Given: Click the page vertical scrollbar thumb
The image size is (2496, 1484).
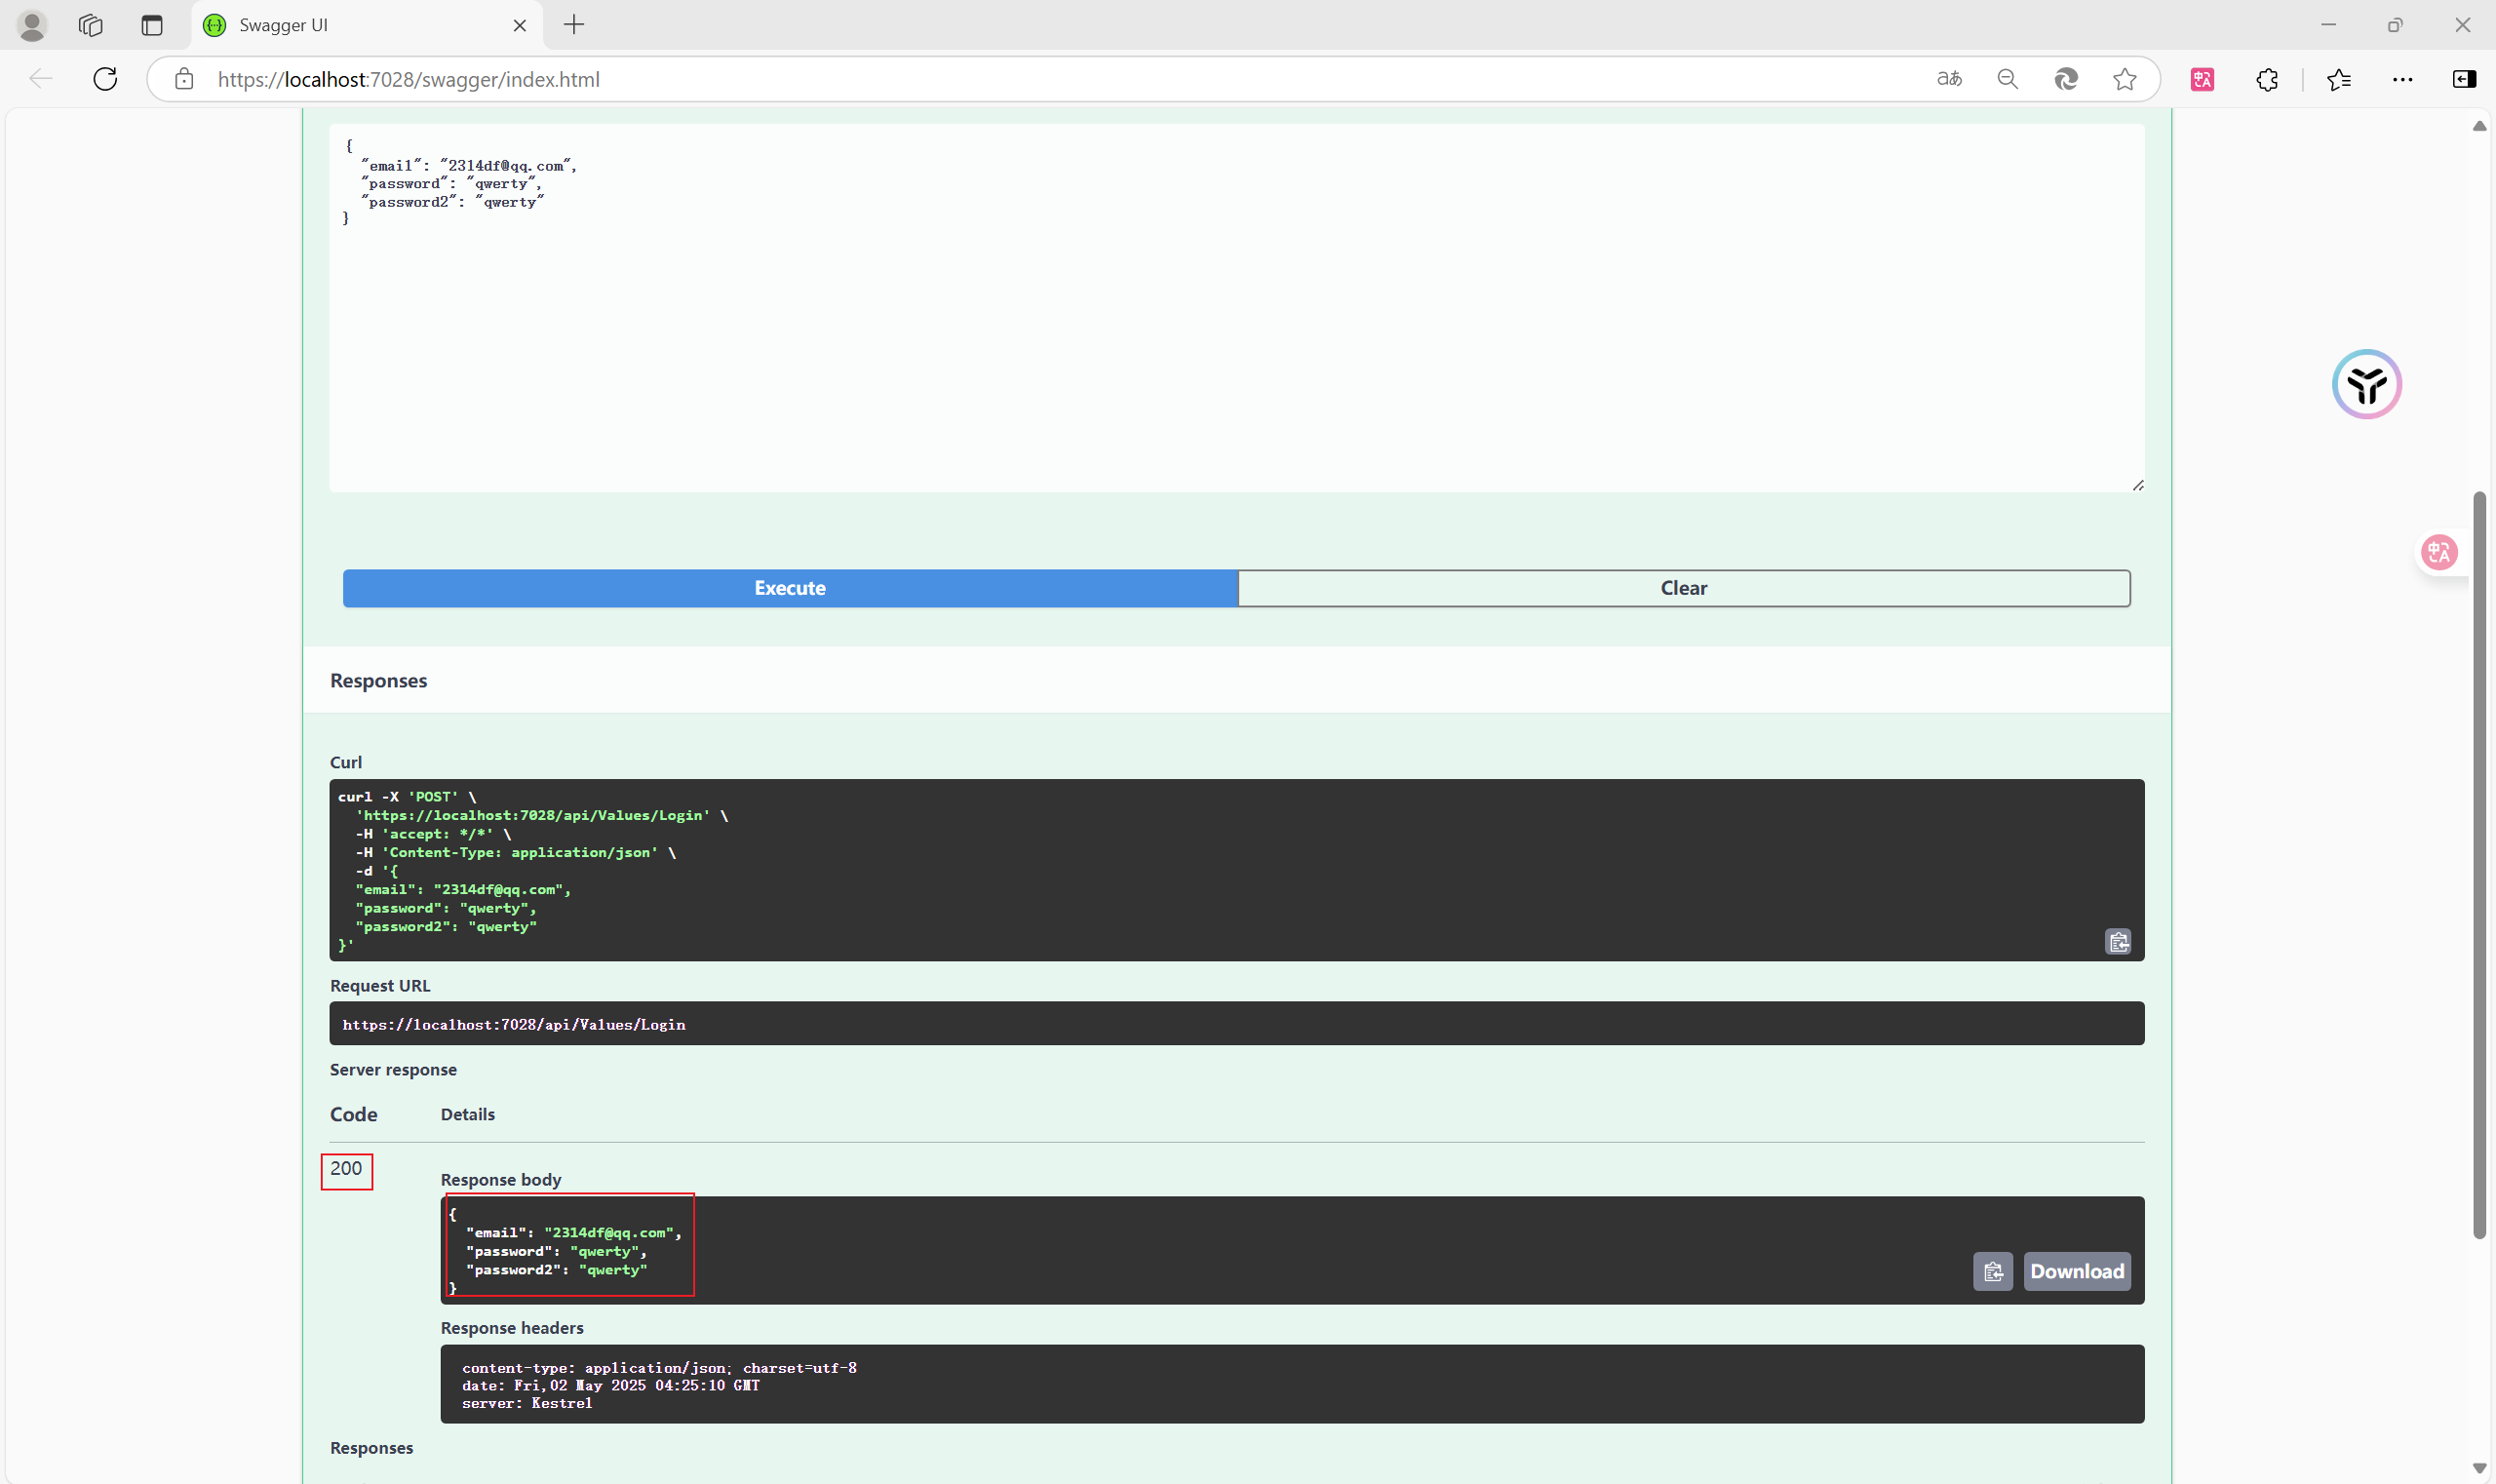Looking at the screenshot, I should 2479,865.
